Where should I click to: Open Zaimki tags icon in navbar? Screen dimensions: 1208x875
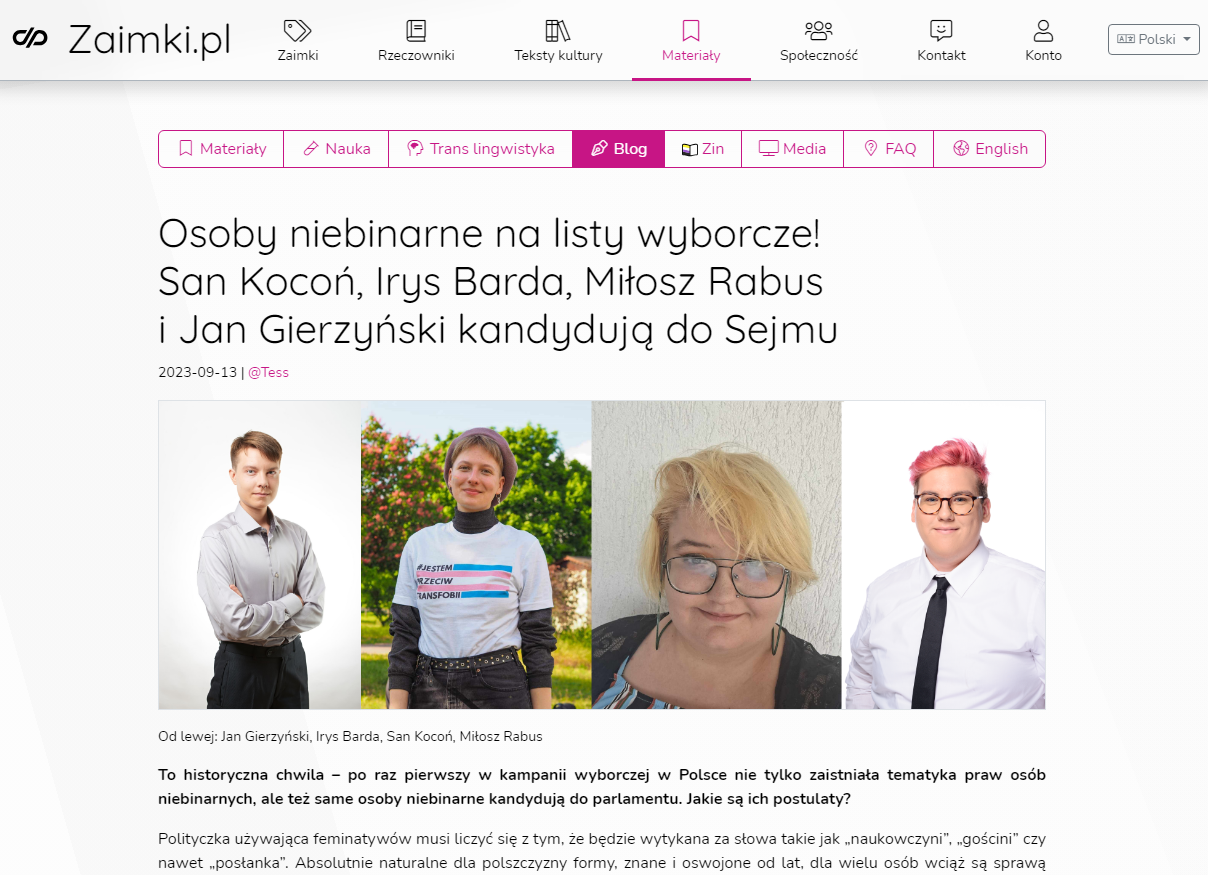298,31
